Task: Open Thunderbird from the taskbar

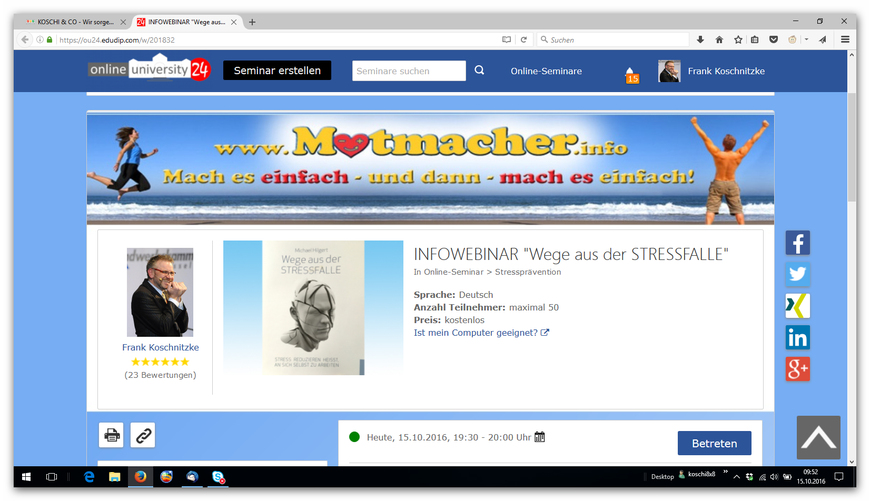Action: (192, 477)
